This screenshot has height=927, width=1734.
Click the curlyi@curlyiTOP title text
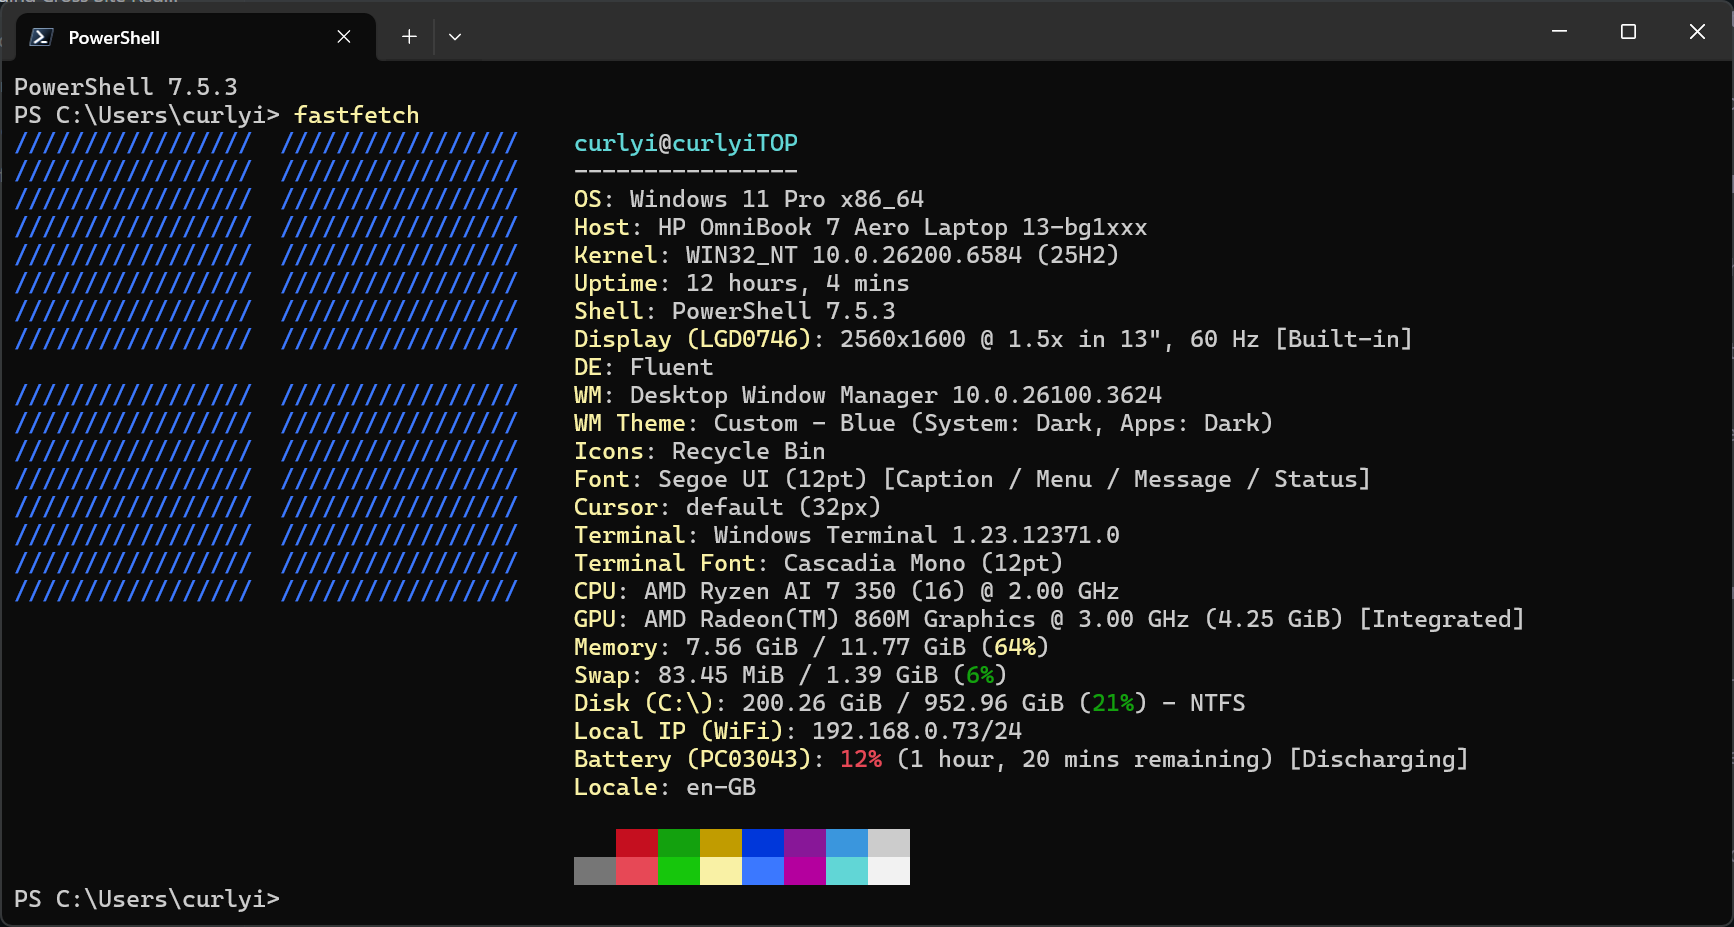click(685, 143)
